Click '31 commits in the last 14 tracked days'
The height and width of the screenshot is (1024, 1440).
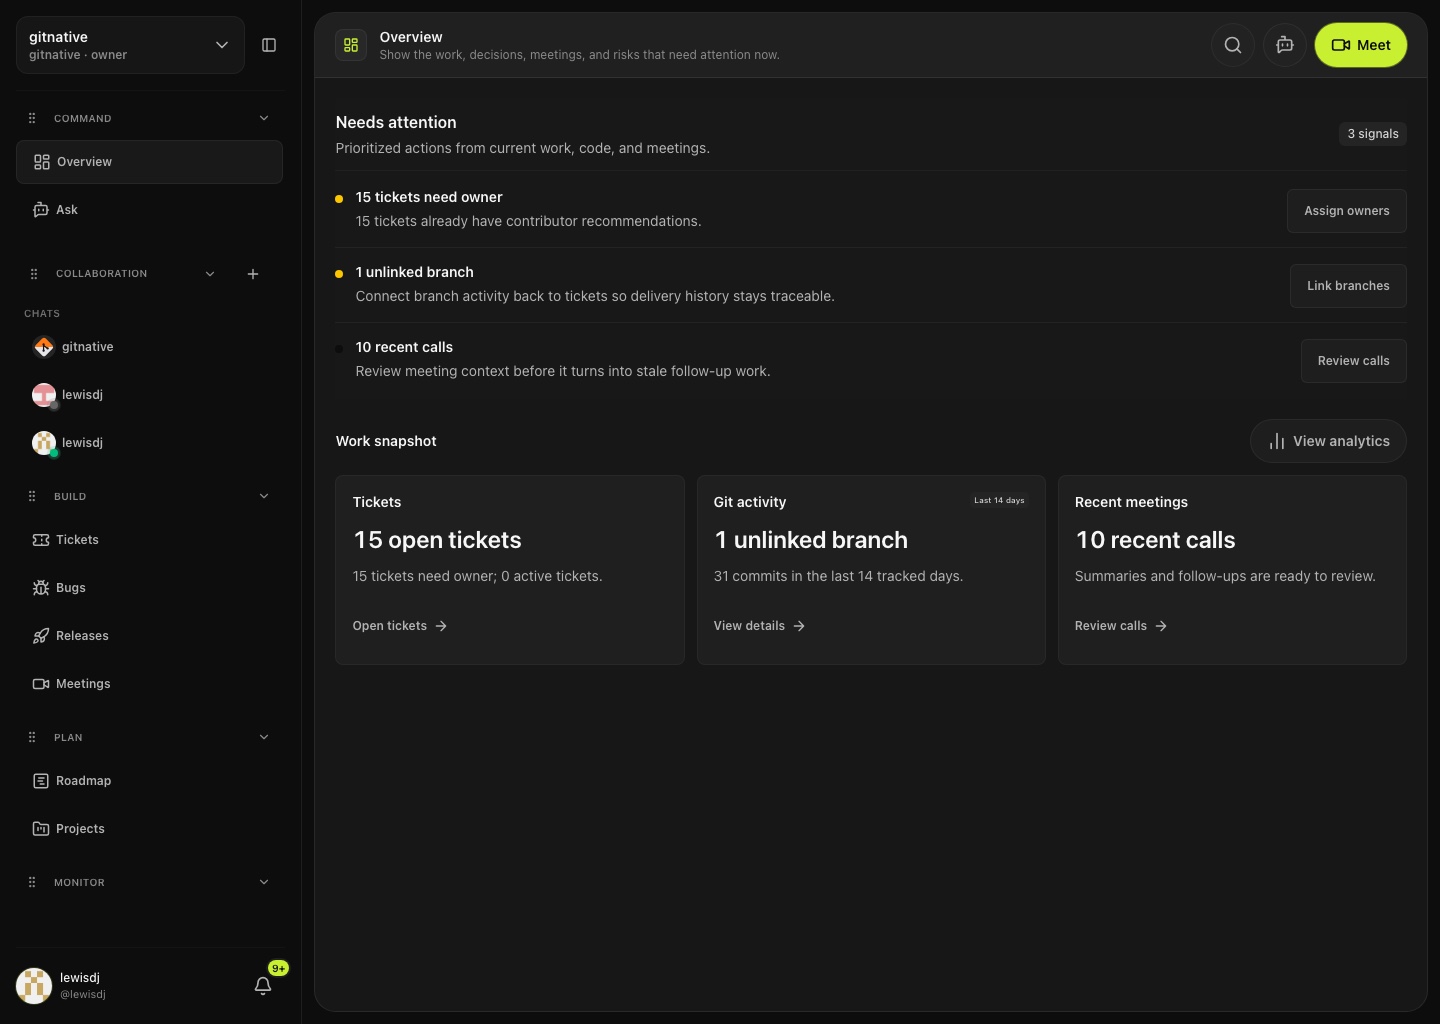tap(838, 576)
